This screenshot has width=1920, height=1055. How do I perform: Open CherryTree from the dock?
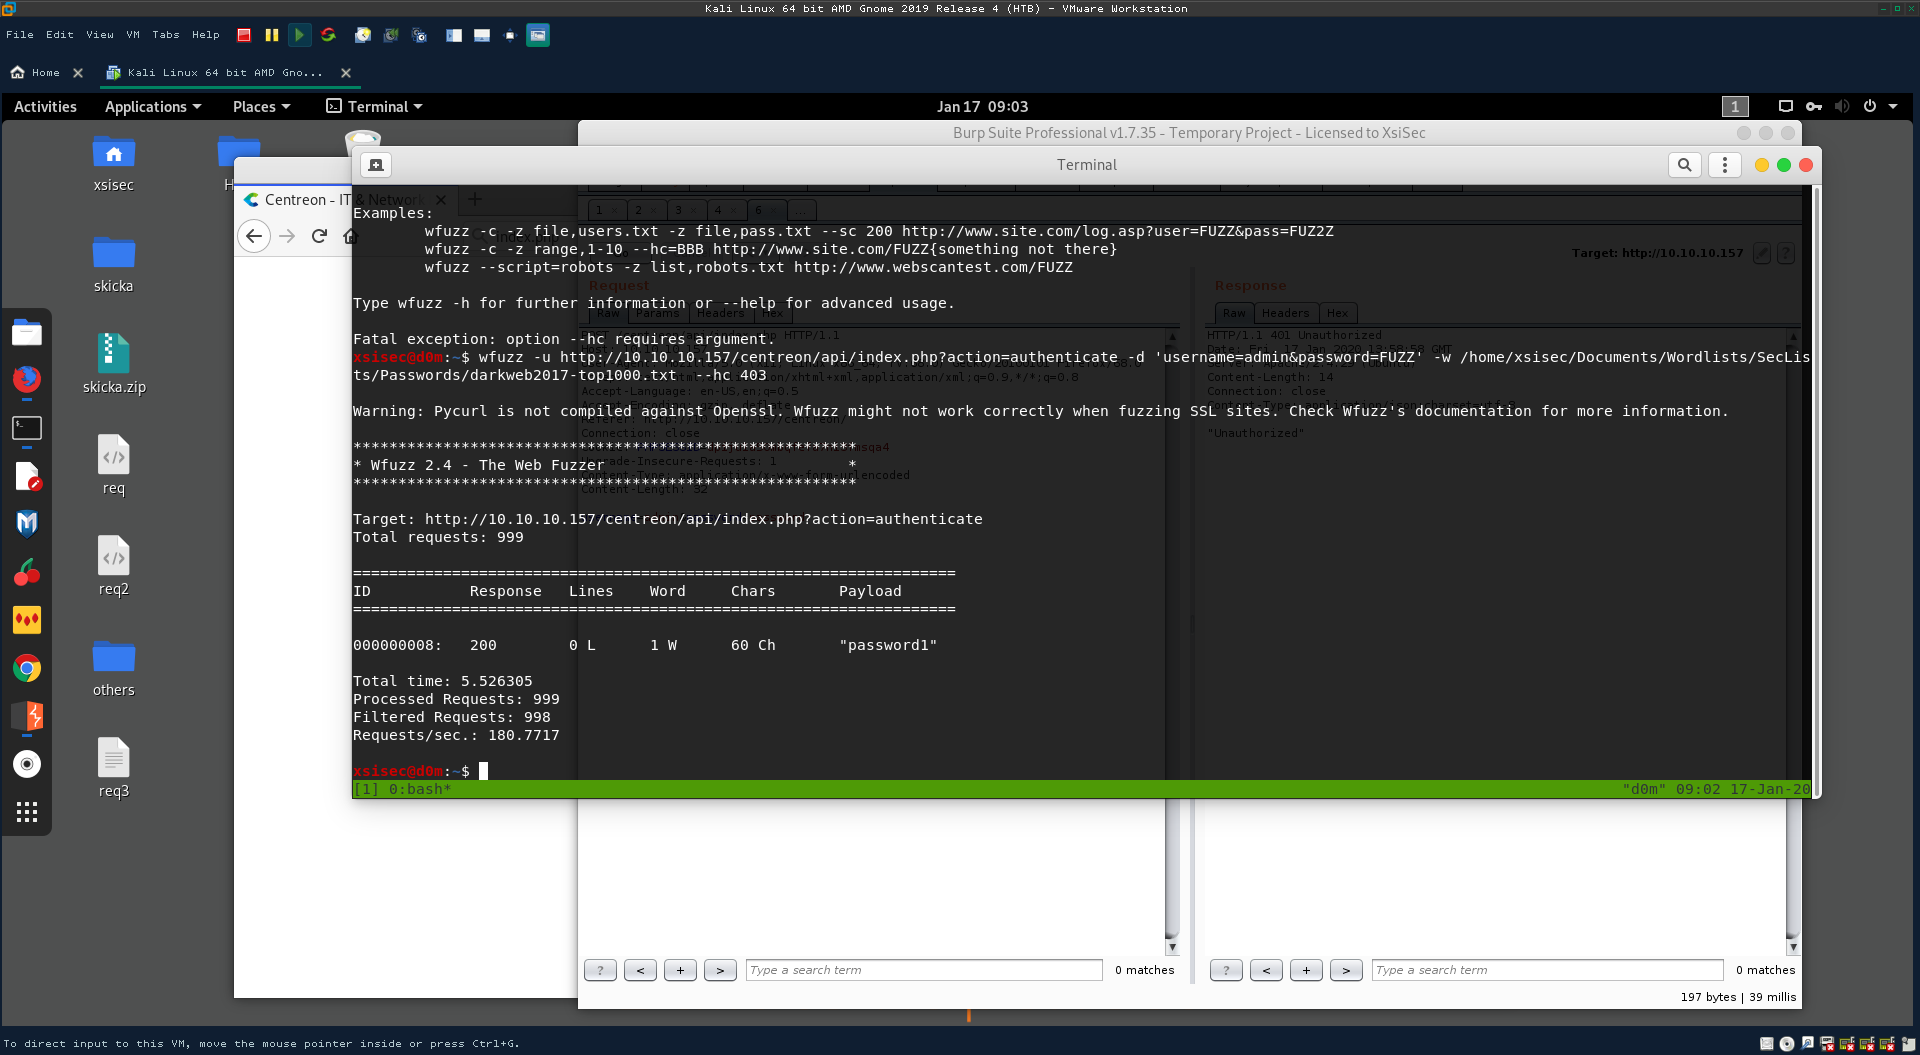(x=27, y=572)
